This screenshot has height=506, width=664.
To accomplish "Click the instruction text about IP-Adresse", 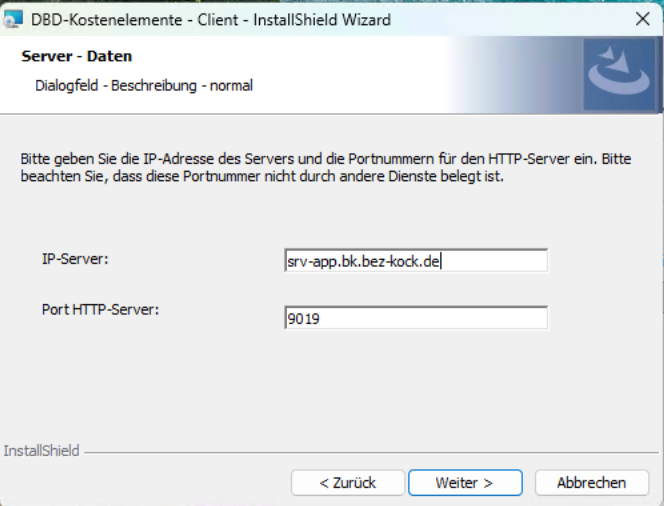I will click(x=326, y=167).
